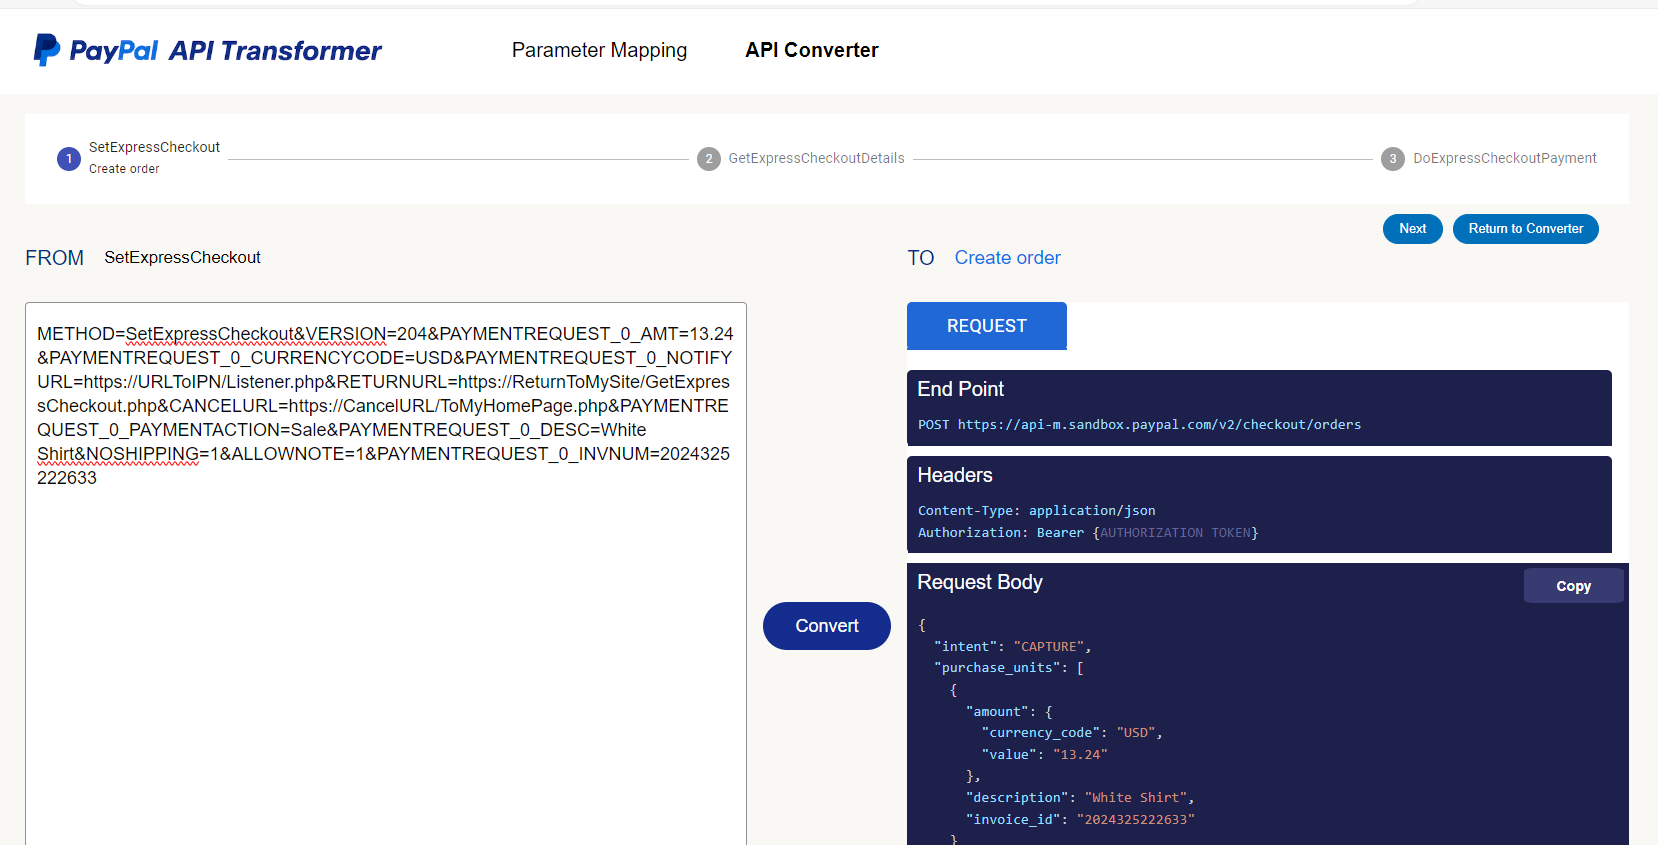Click the POST endpoint URL text
Image resolution: width=1658 pixels, height=845 pixels.
[1158, 425]
